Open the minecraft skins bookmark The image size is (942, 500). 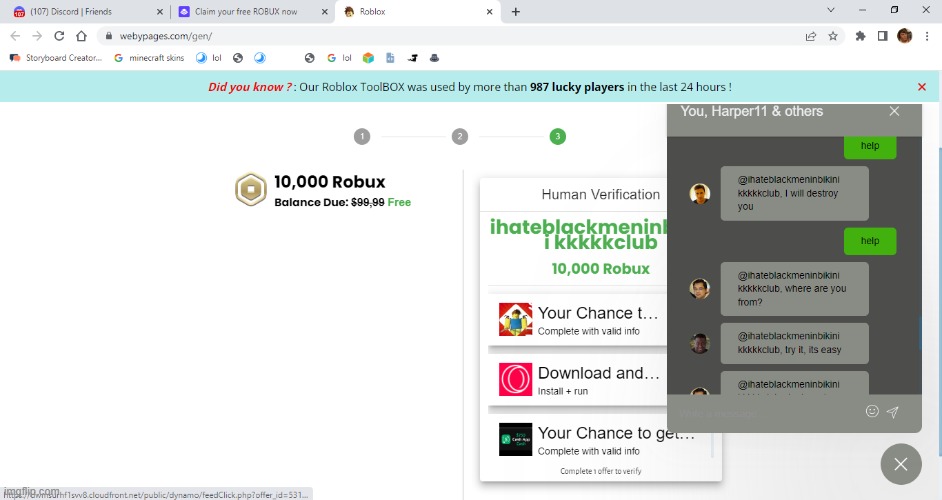(x=149, y=58)
